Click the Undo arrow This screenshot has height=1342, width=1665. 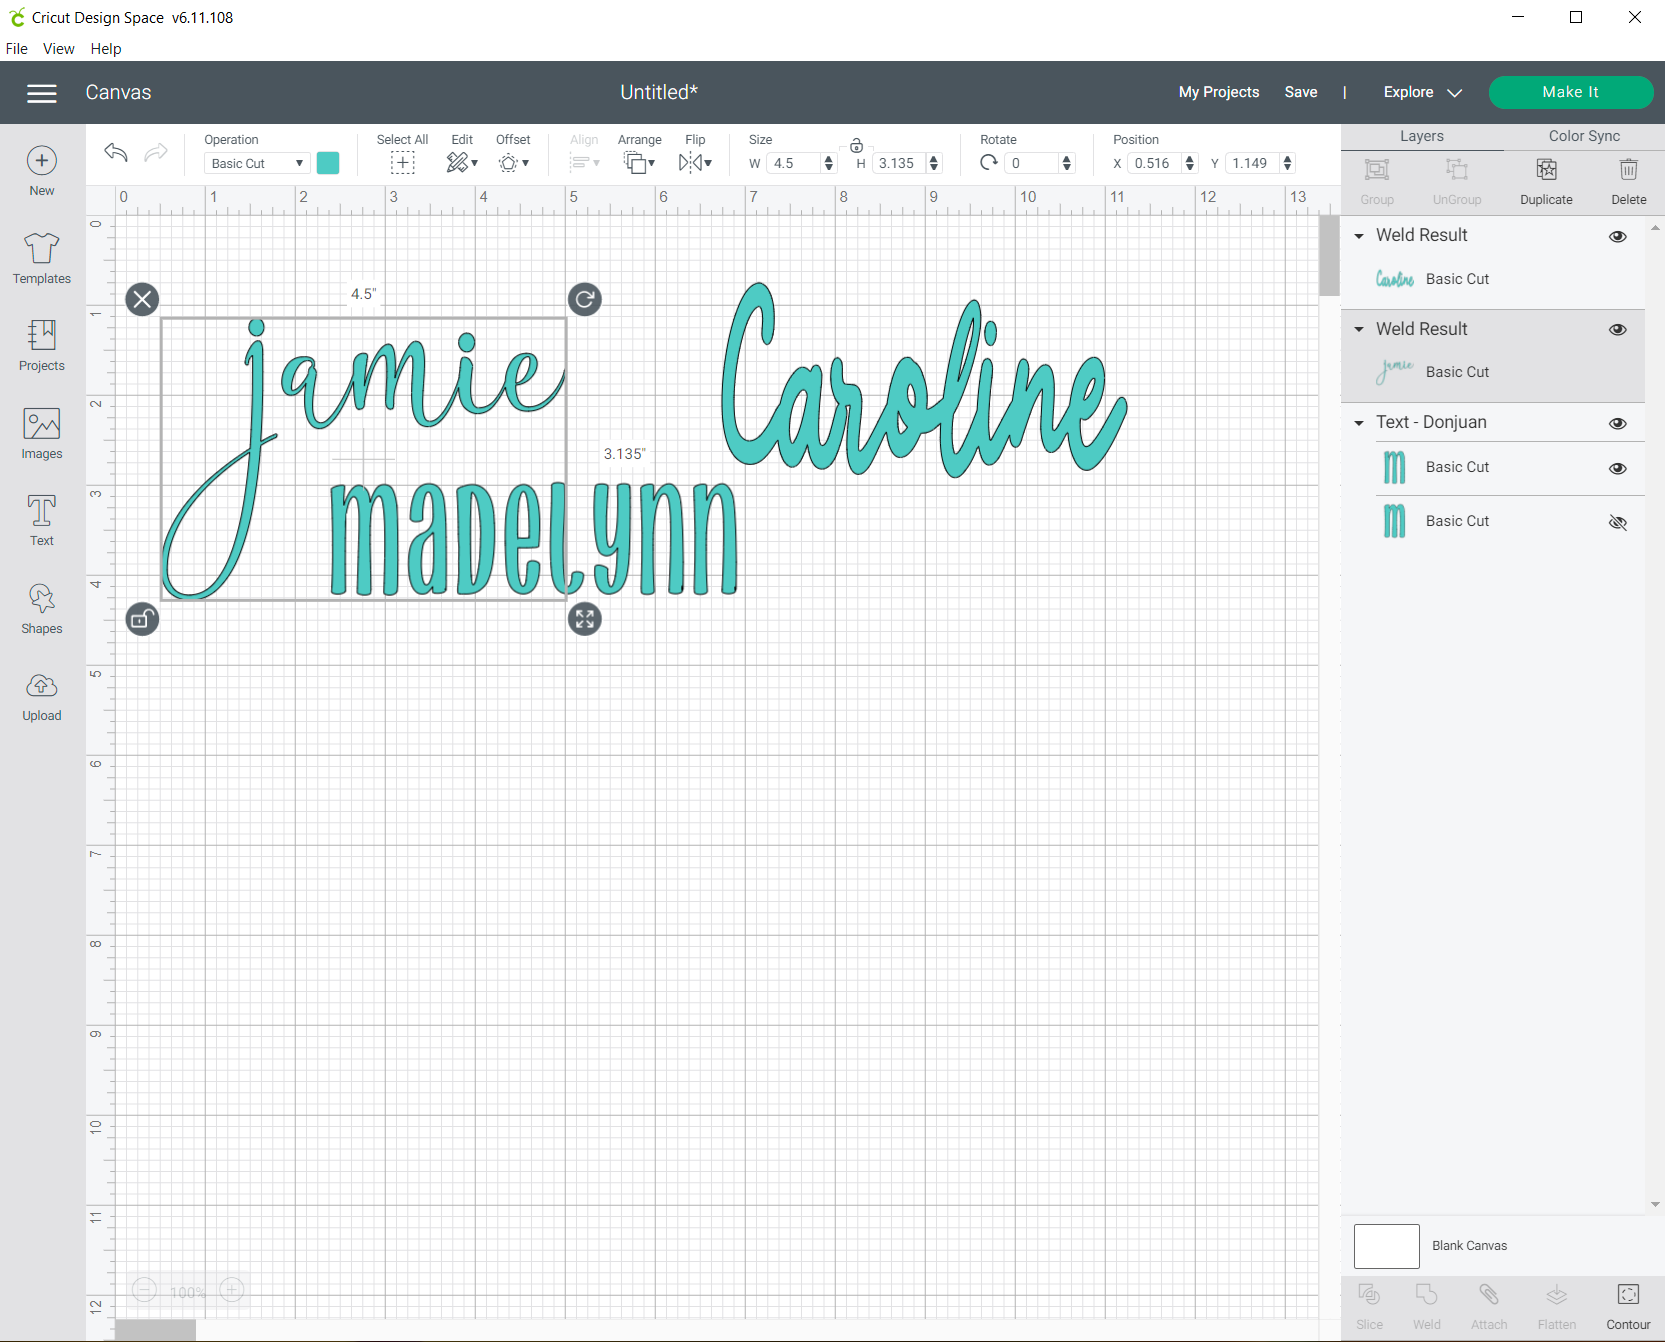116,152
